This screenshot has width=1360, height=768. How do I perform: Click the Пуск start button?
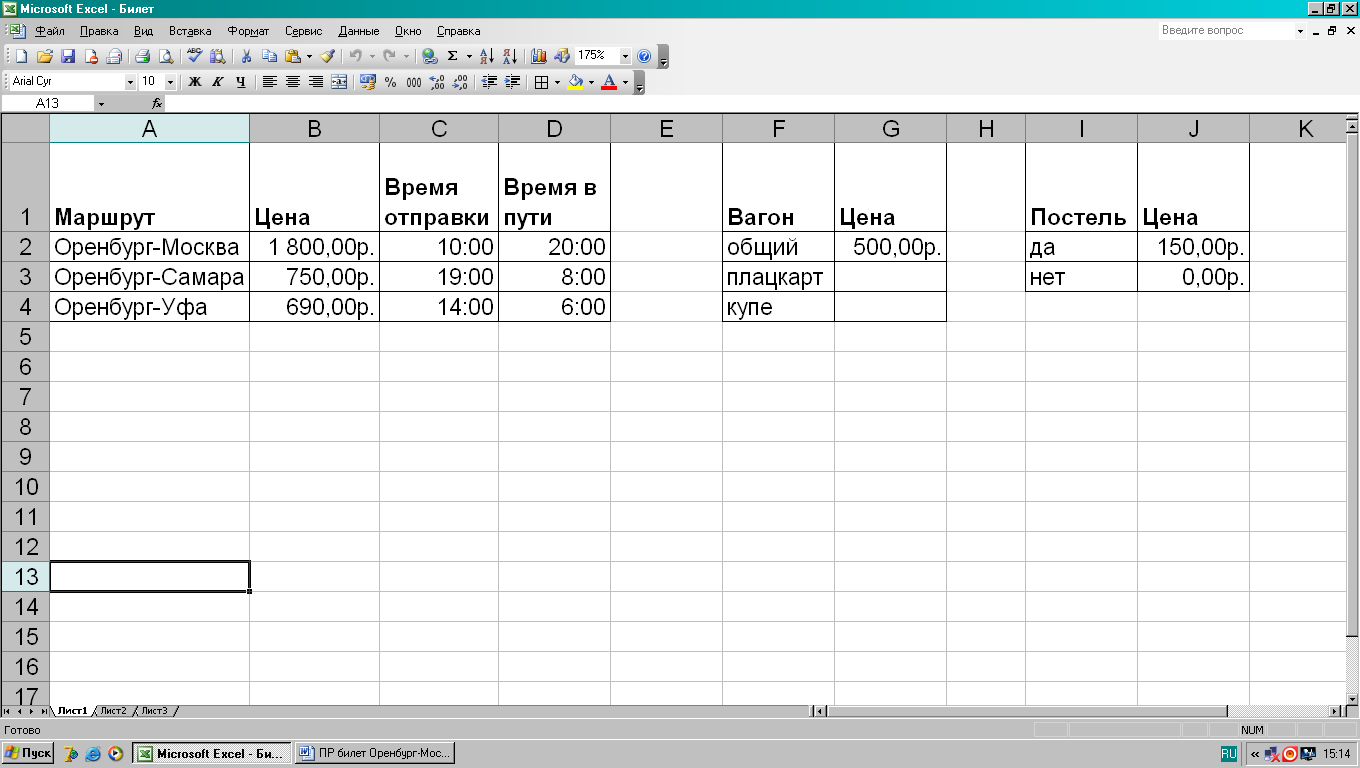coord(28,753)
